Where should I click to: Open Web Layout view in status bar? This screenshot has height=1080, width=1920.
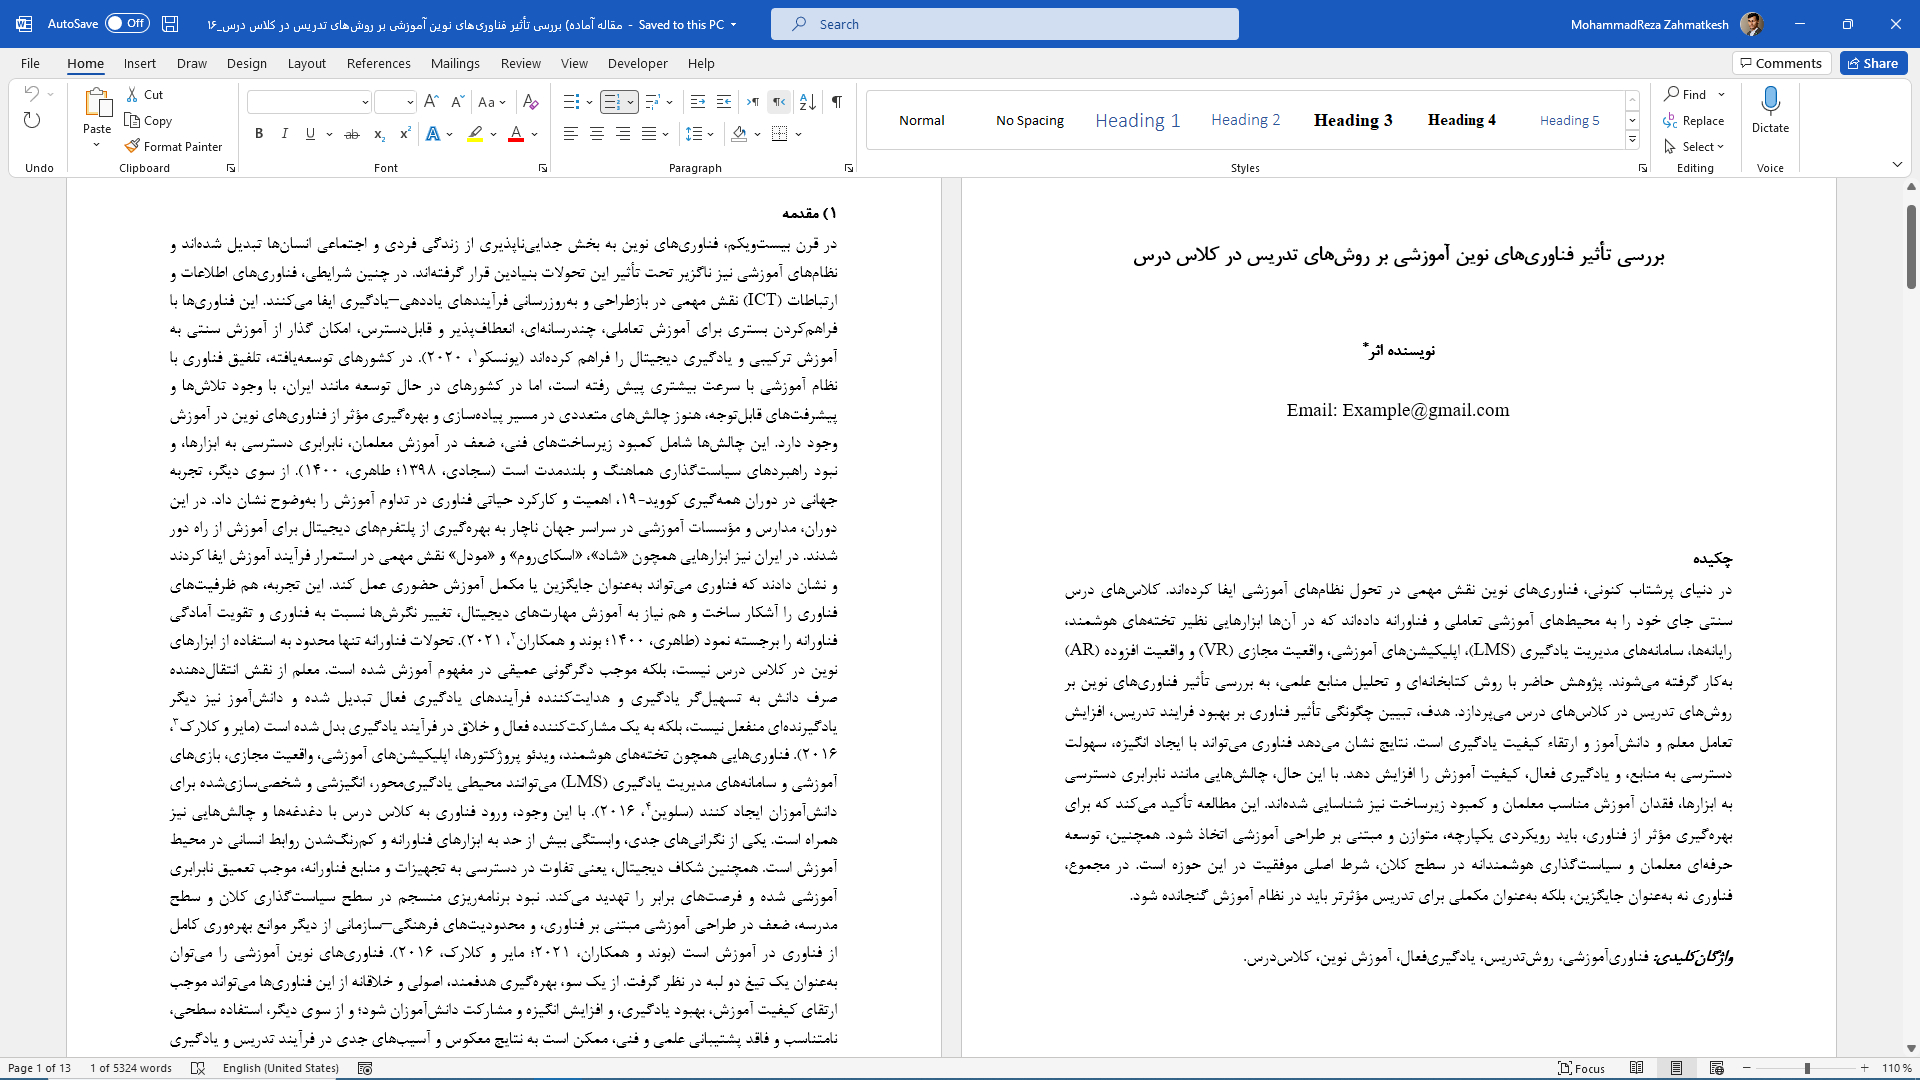point(1717,1068)
